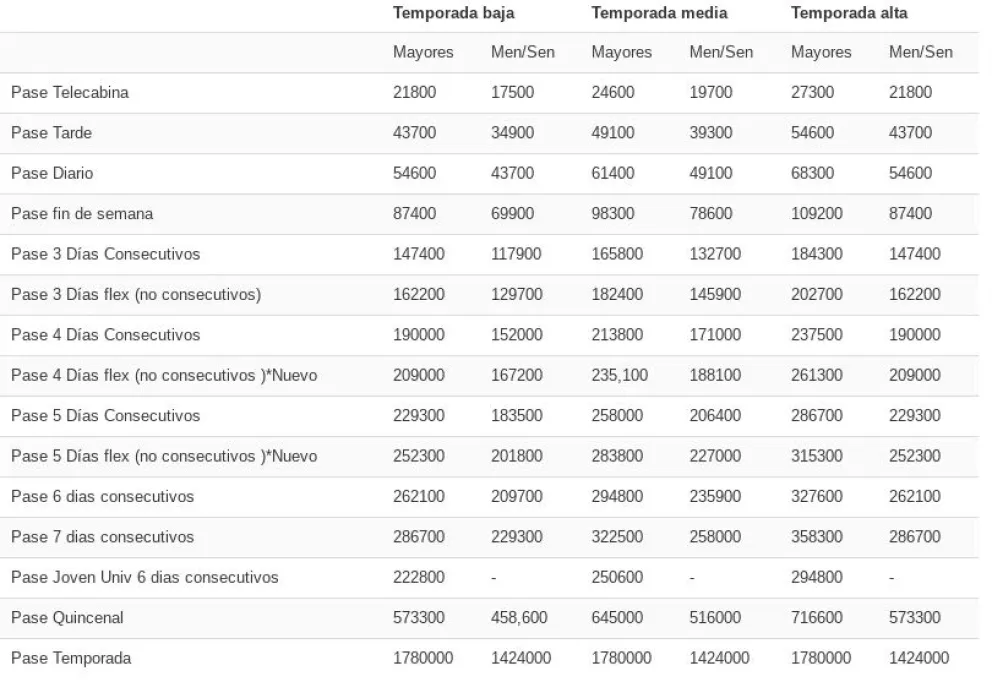
Task: Select Pase 5 Días Consecutivos label
Action: [105, 415]
